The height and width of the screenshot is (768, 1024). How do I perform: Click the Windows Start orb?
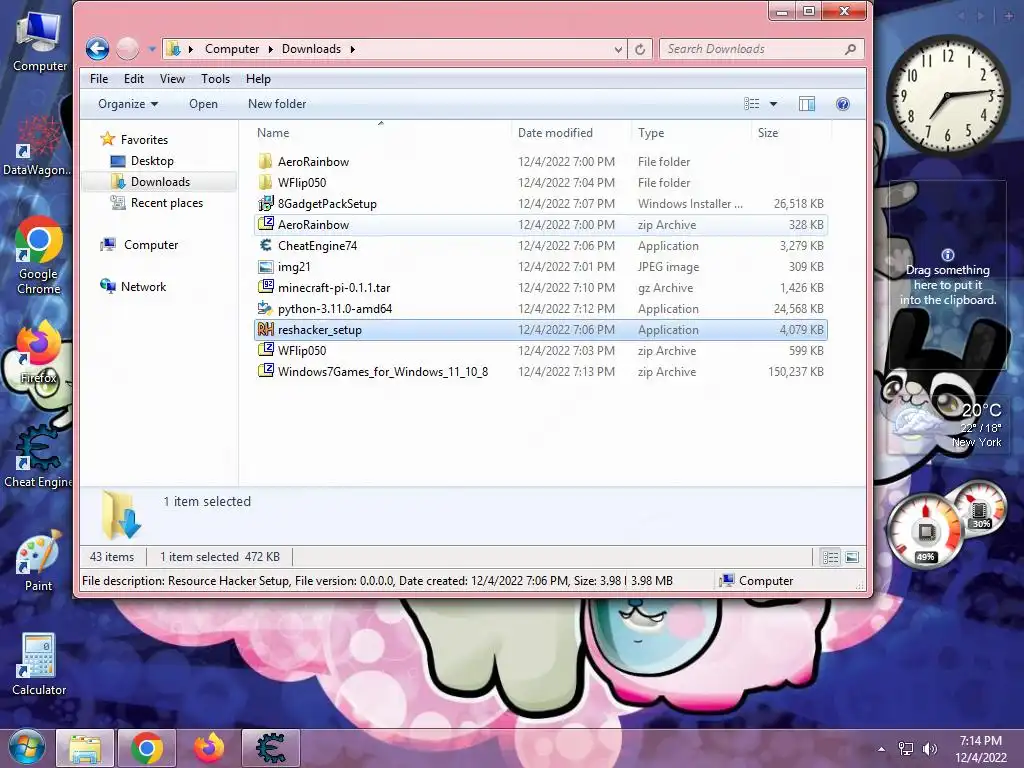(x=26, y=748)
